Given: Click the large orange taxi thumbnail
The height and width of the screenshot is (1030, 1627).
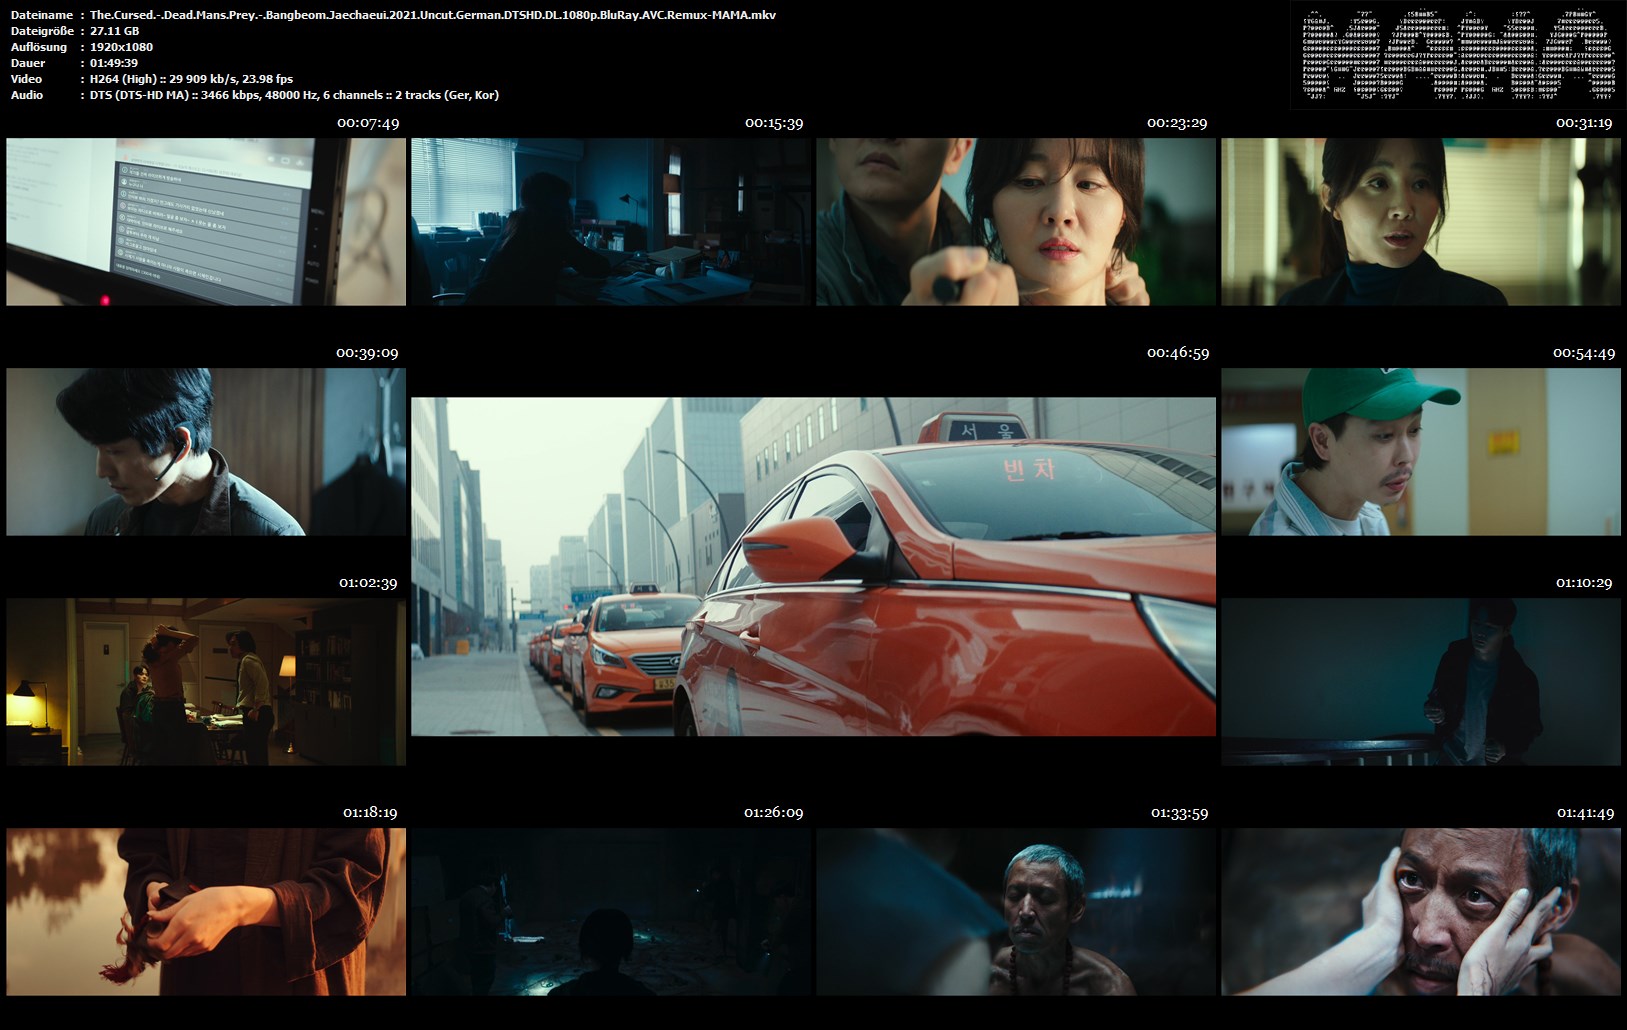Looking at the screenshot, I should 813,567.
